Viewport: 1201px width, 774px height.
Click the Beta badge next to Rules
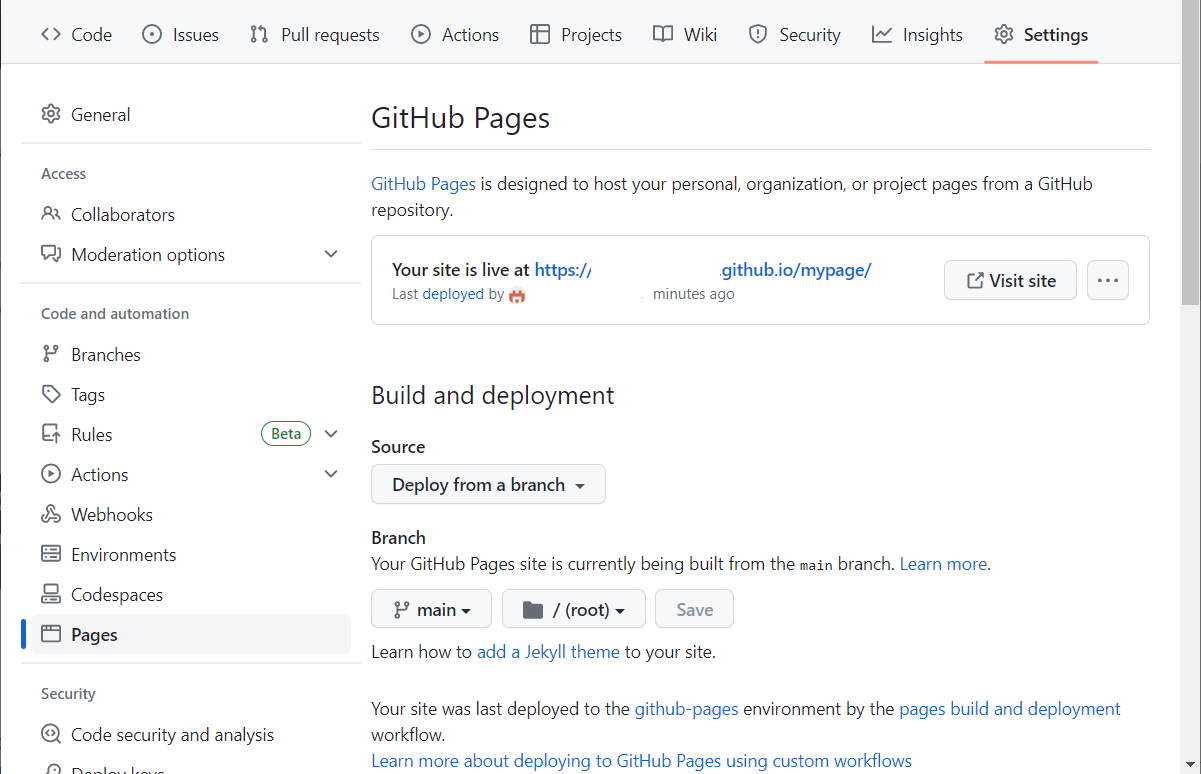pos(286,434)
